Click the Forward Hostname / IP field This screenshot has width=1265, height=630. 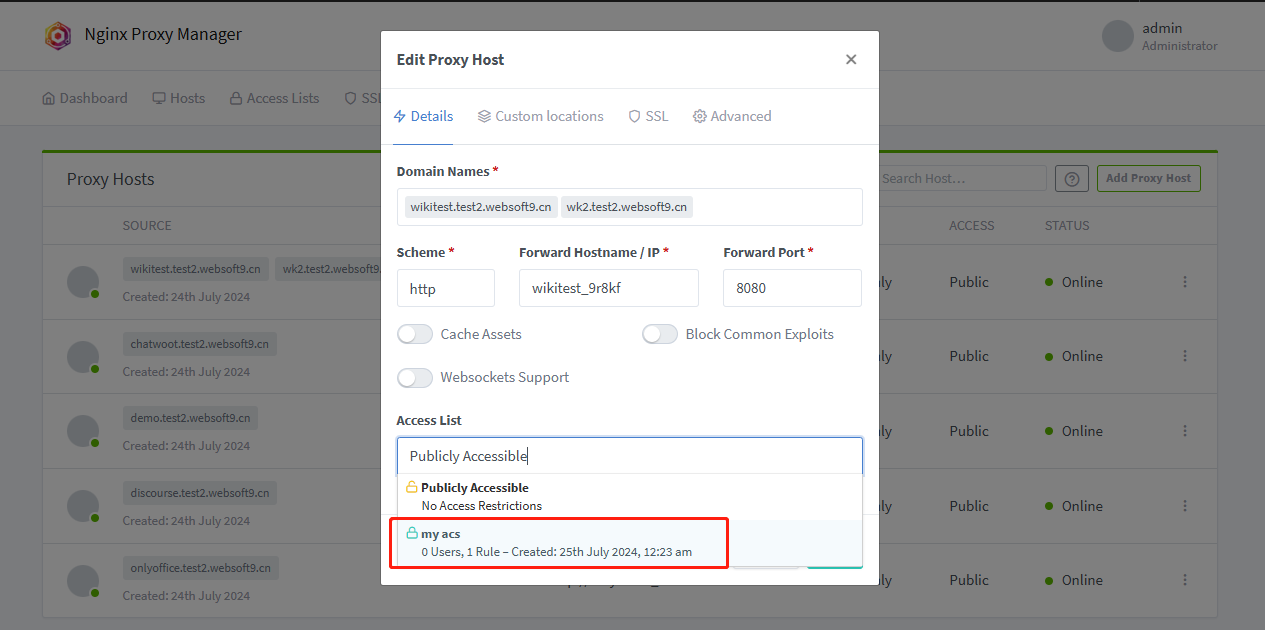point(608,288)
